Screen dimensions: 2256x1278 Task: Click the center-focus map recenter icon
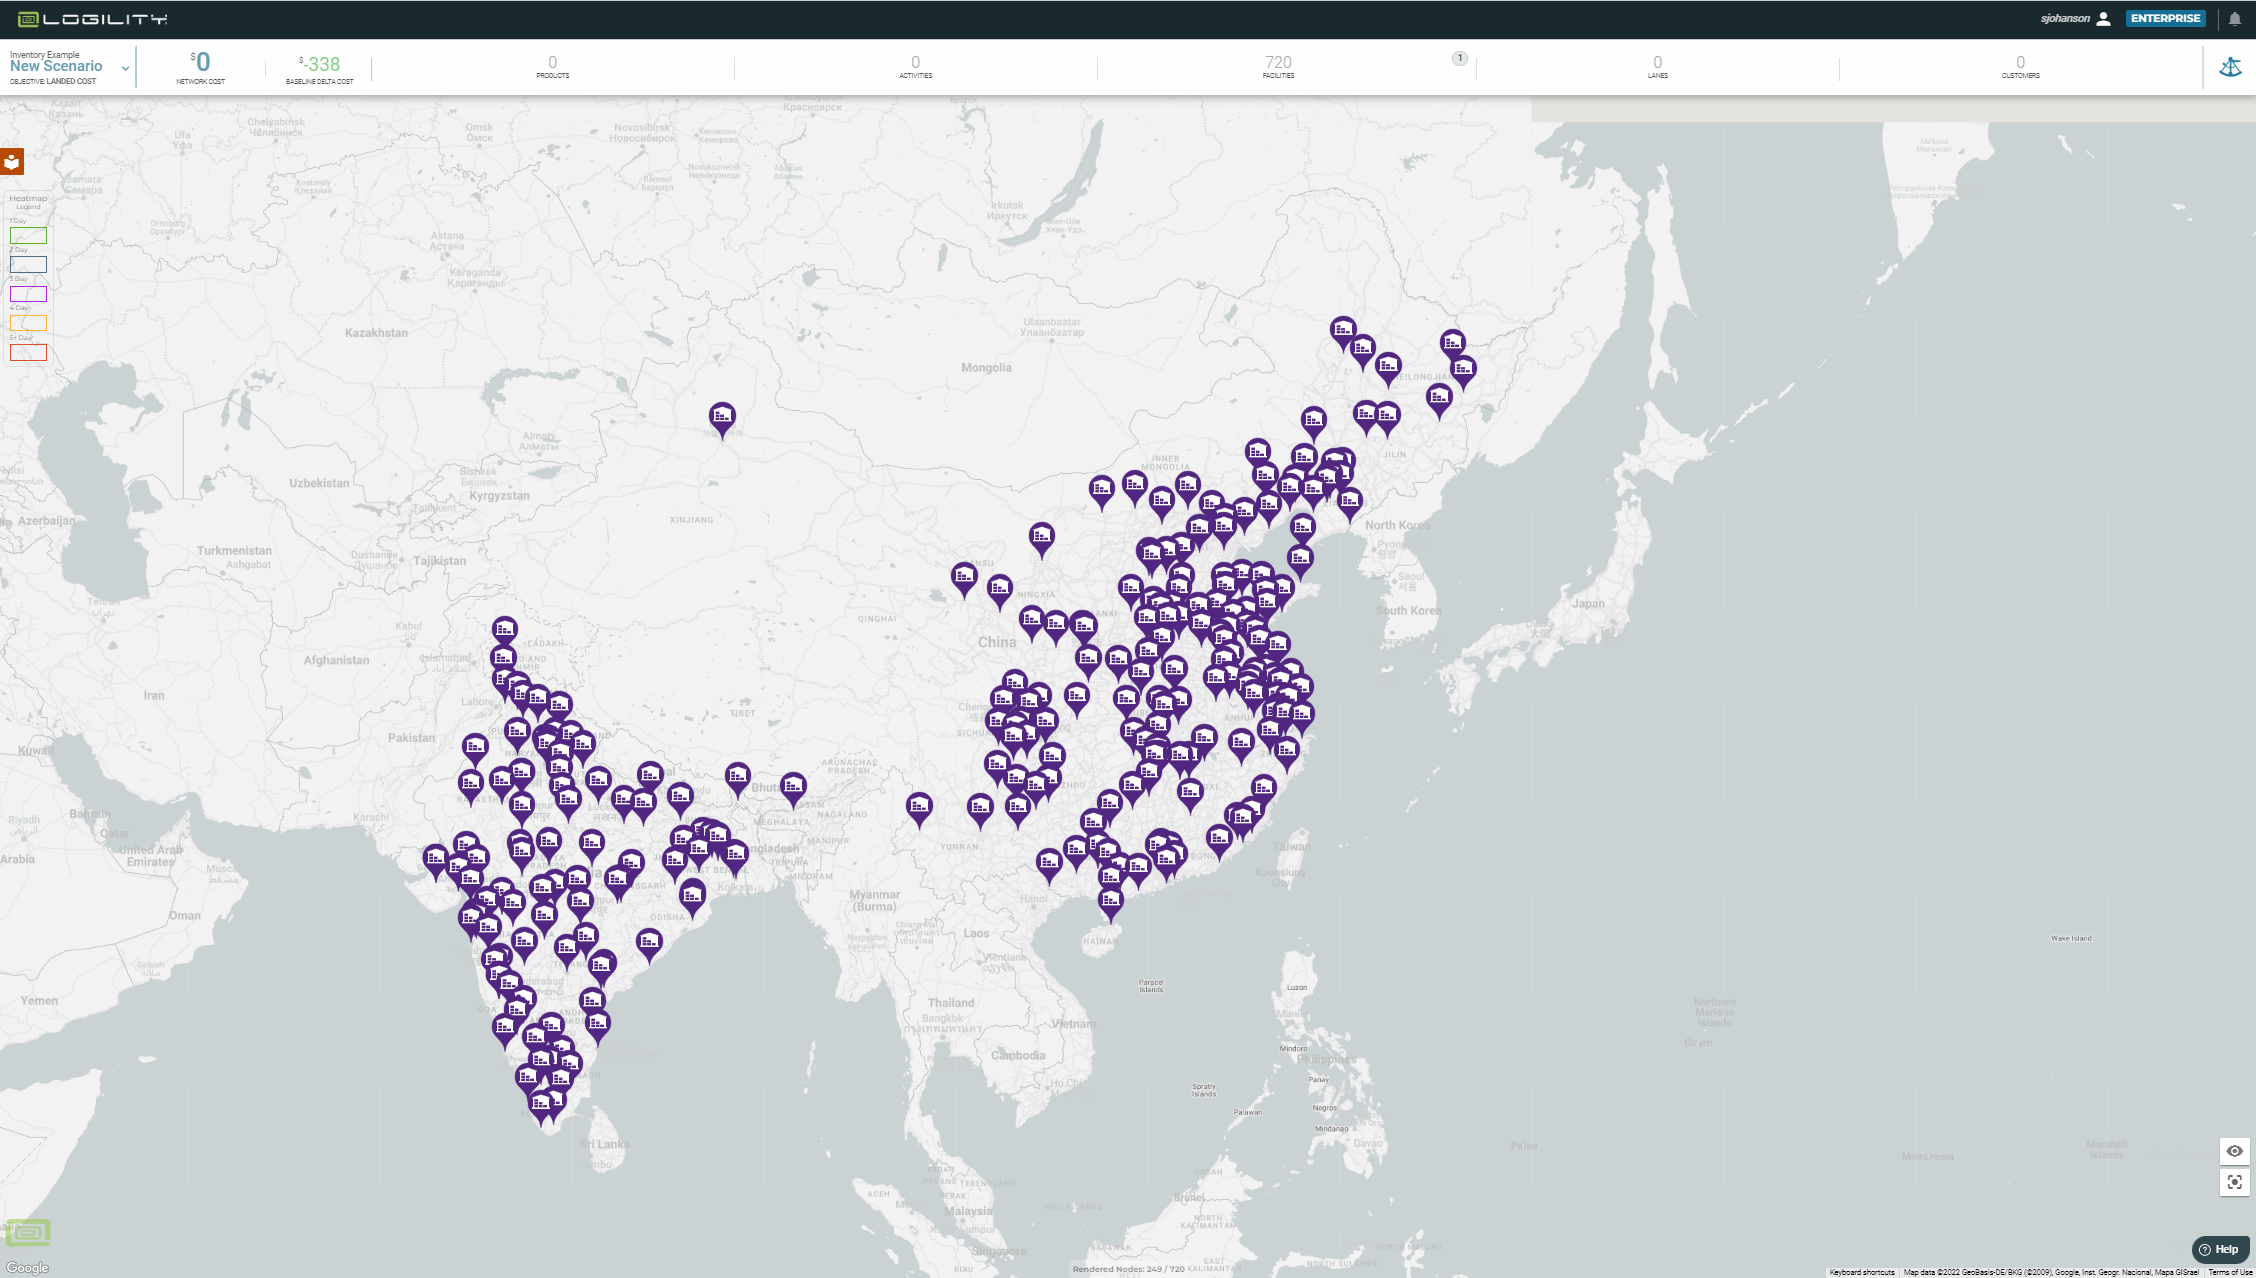[x=2235, y=1182]
